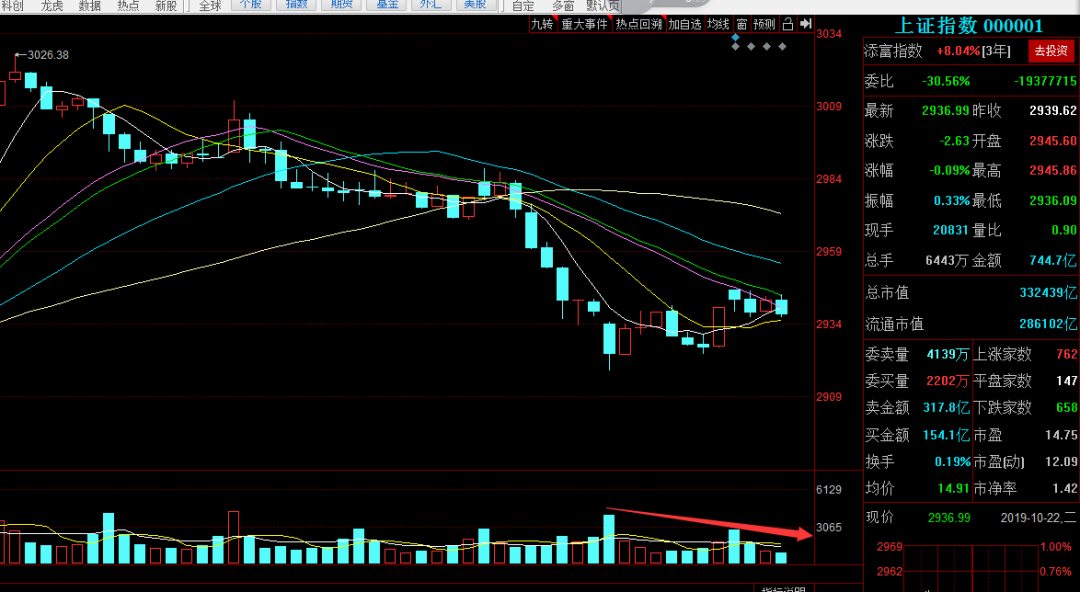The height and width of the screenshot is (592, 1080).
Task: Click 最低 value 2936.09
Action: click(1053, 201)
